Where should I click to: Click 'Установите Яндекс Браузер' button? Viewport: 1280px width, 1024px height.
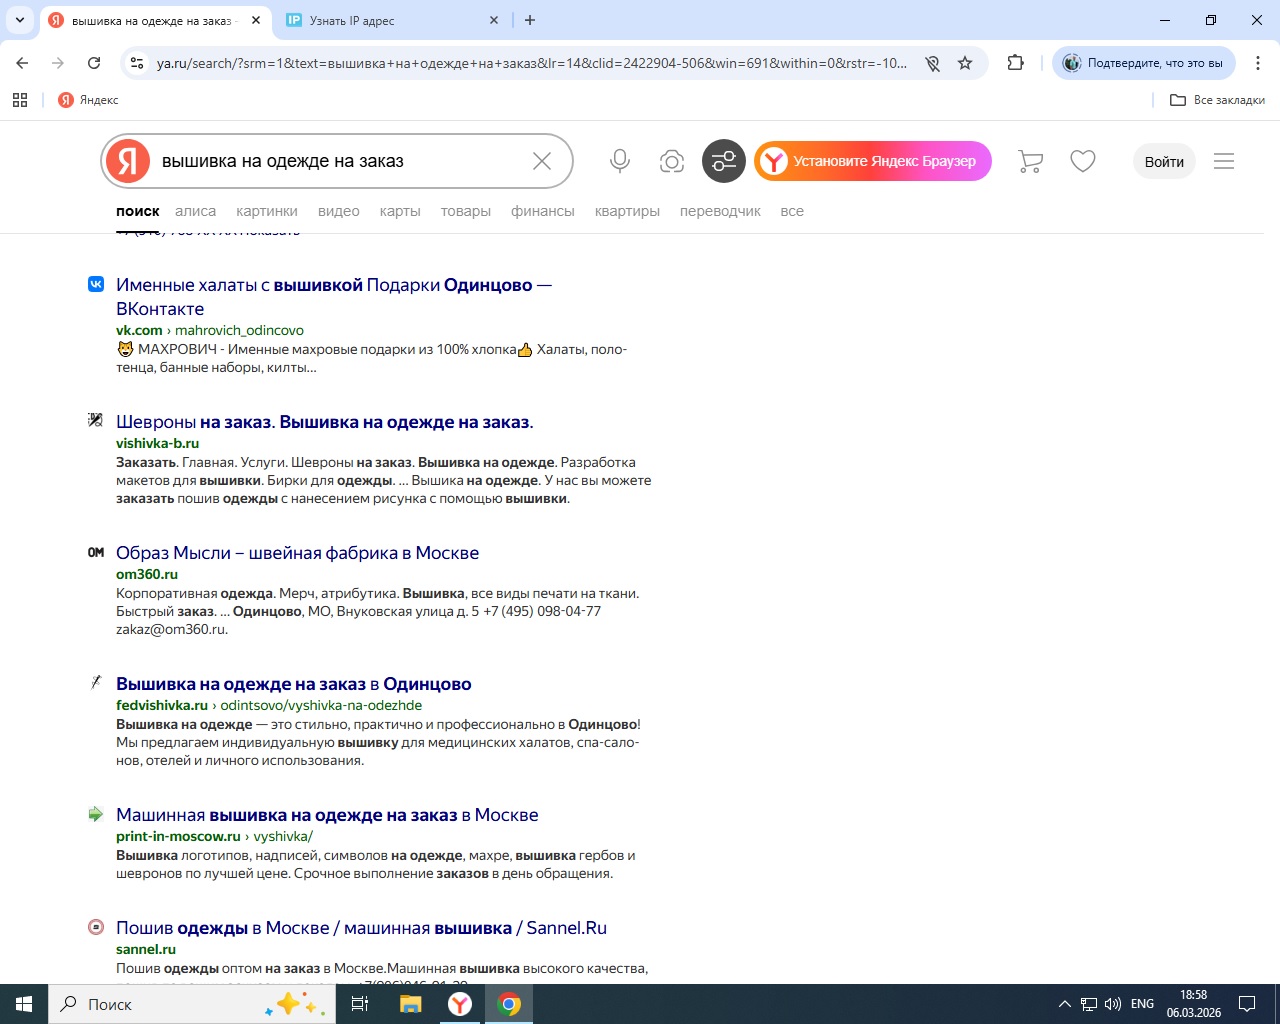(x=872, y=161)
